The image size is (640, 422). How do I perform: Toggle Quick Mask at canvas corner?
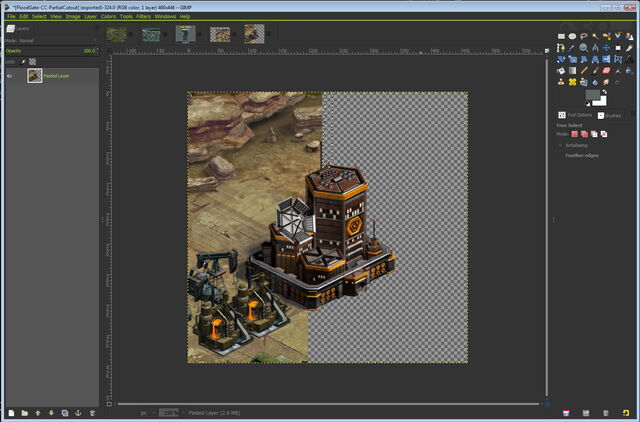tap(109, 404)
